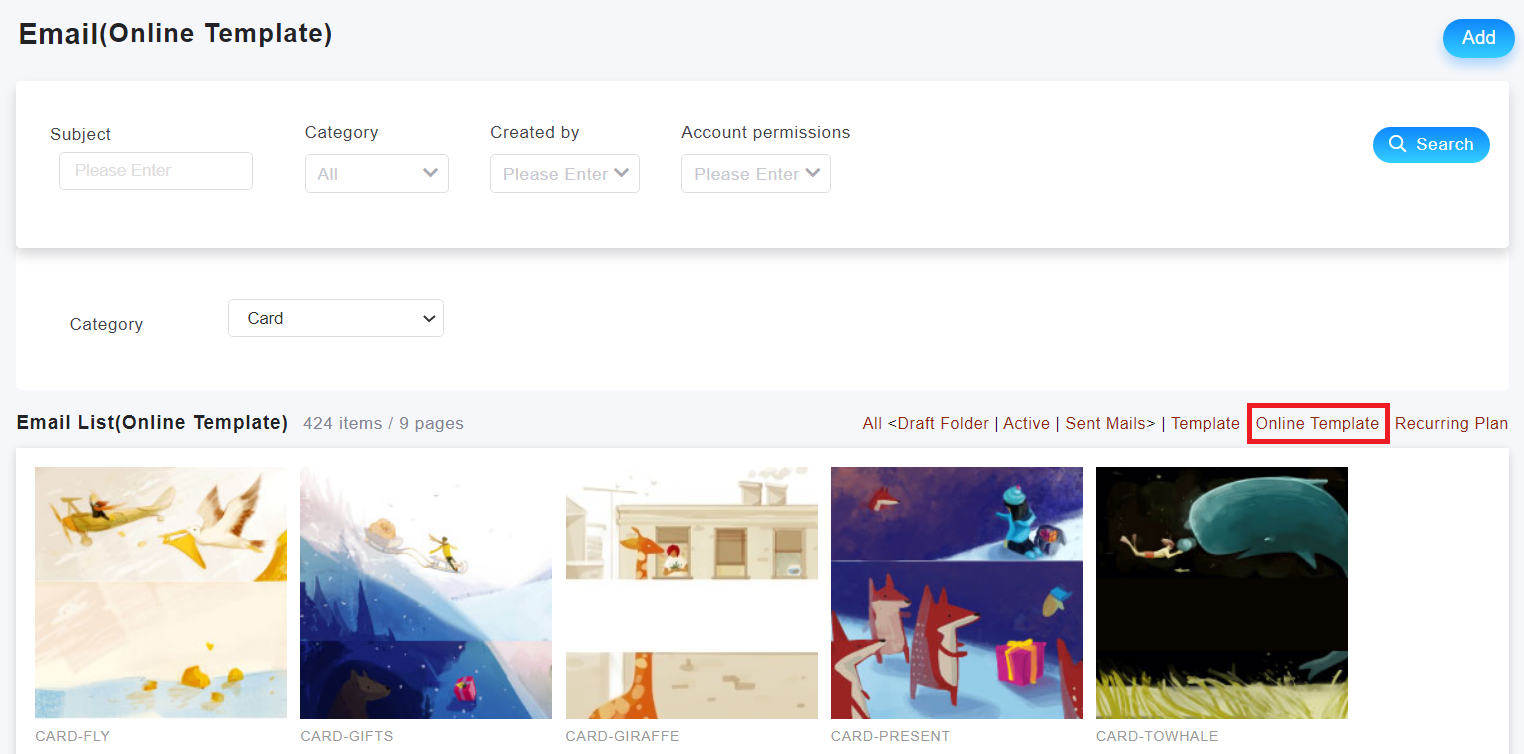Click the Subject field label
The image size is (1524, 754).
coord(80,134)
